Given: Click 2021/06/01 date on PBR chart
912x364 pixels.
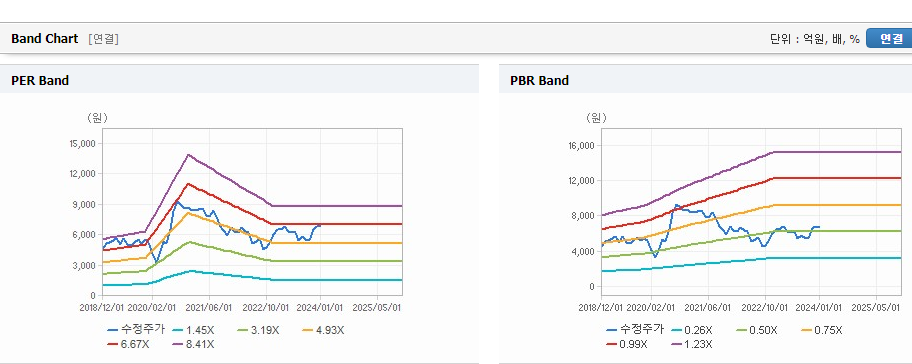Looking at the screenshot, I should click(x=708, y=307).
